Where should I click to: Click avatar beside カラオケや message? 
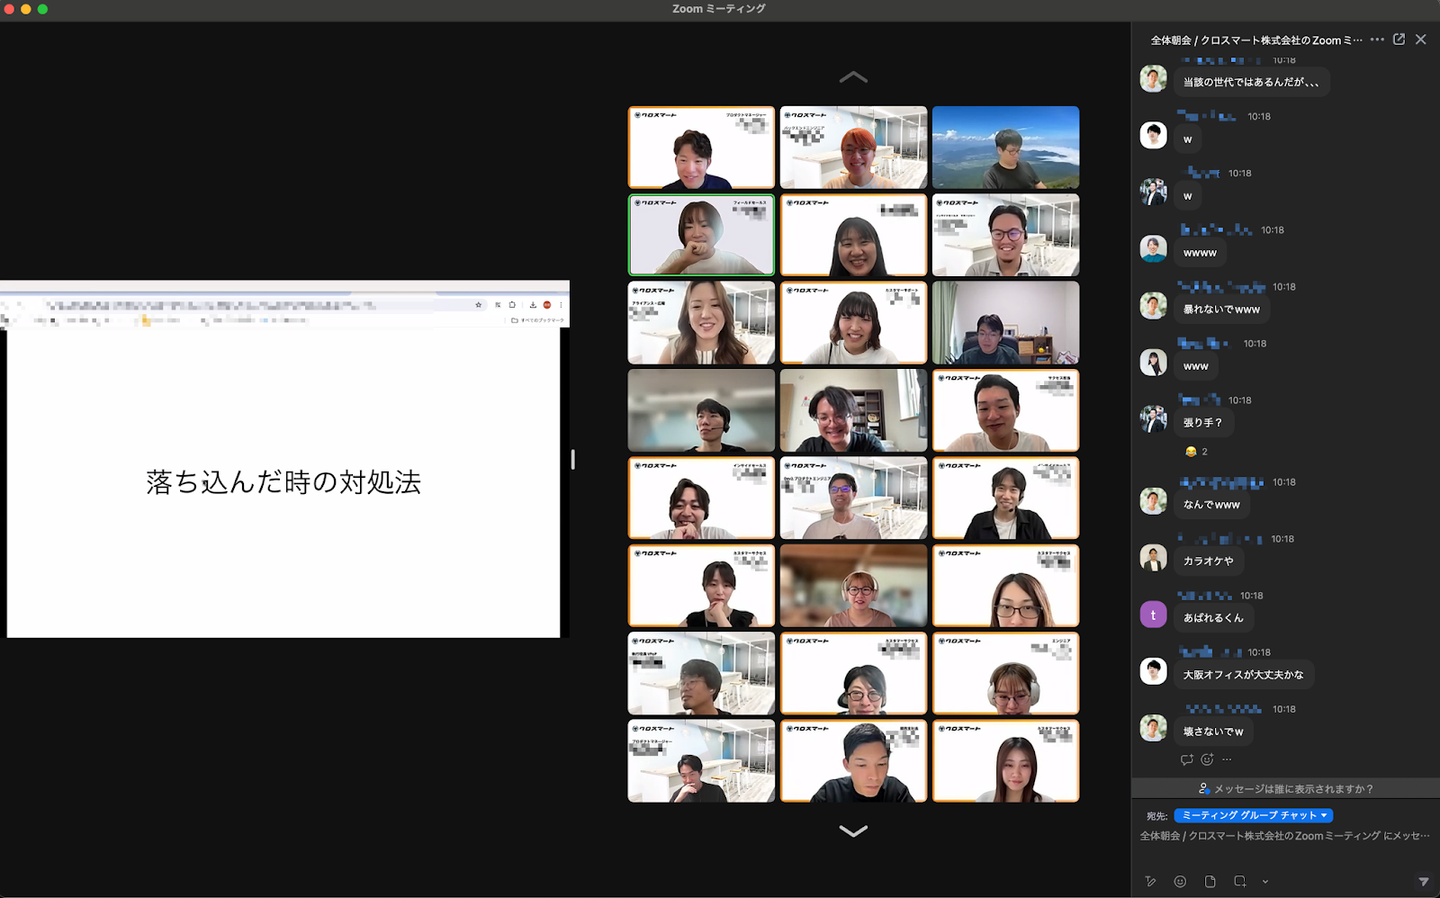(1153, 557)
